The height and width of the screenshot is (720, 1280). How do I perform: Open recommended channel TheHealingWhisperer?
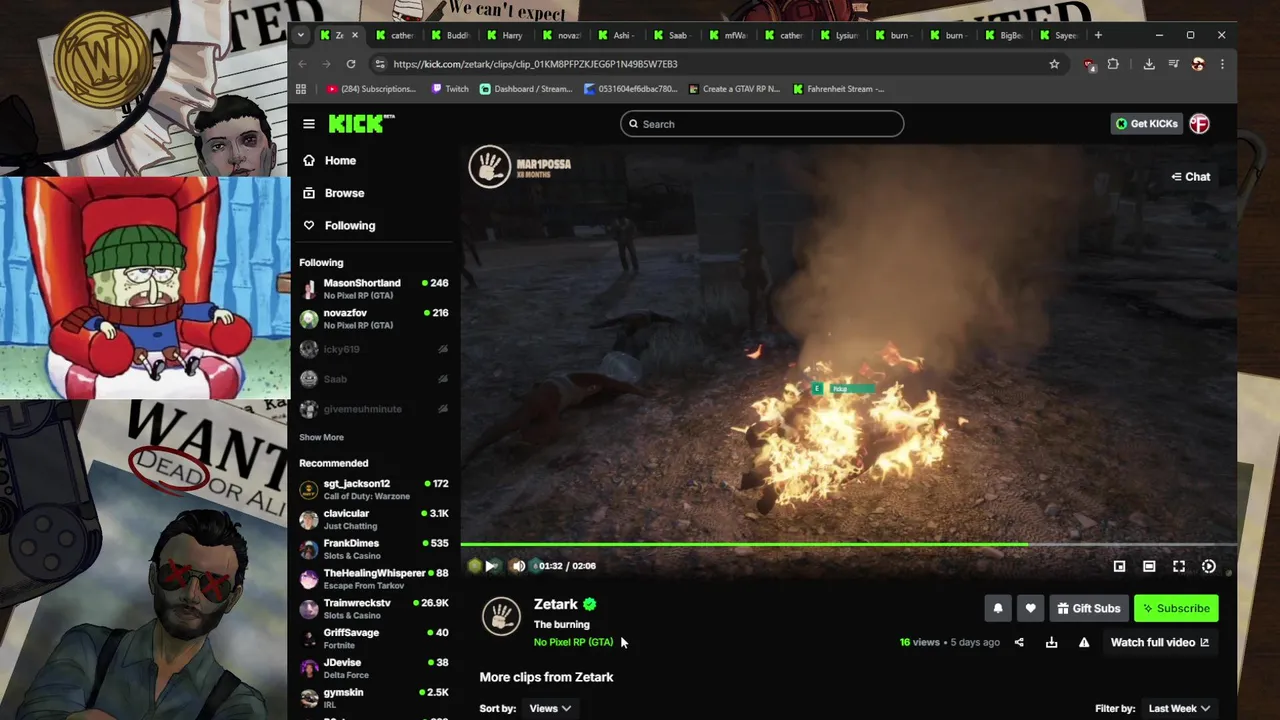pos(374,579)
